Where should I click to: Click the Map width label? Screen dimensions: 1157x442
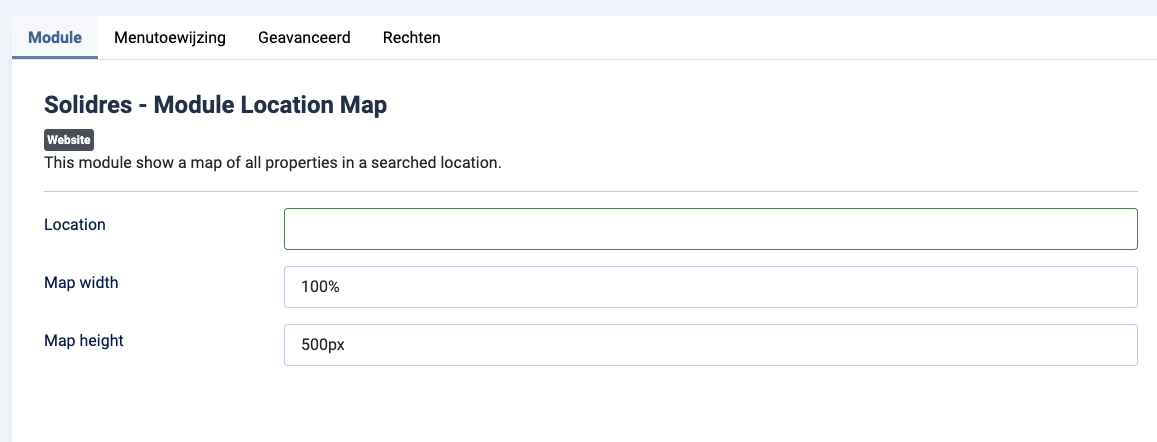click(81, 283)
